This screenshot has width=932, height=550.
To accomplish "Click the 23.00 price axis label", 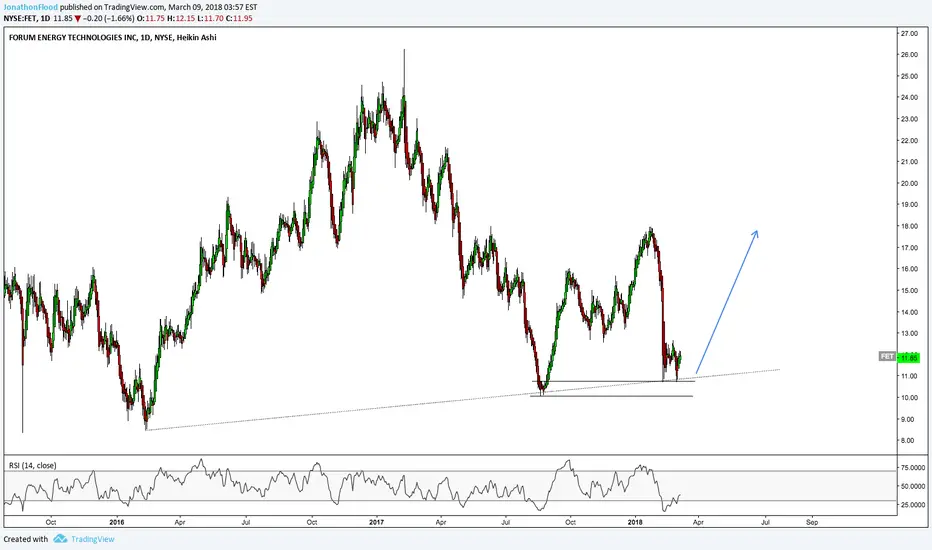I will tap(909, 119).
